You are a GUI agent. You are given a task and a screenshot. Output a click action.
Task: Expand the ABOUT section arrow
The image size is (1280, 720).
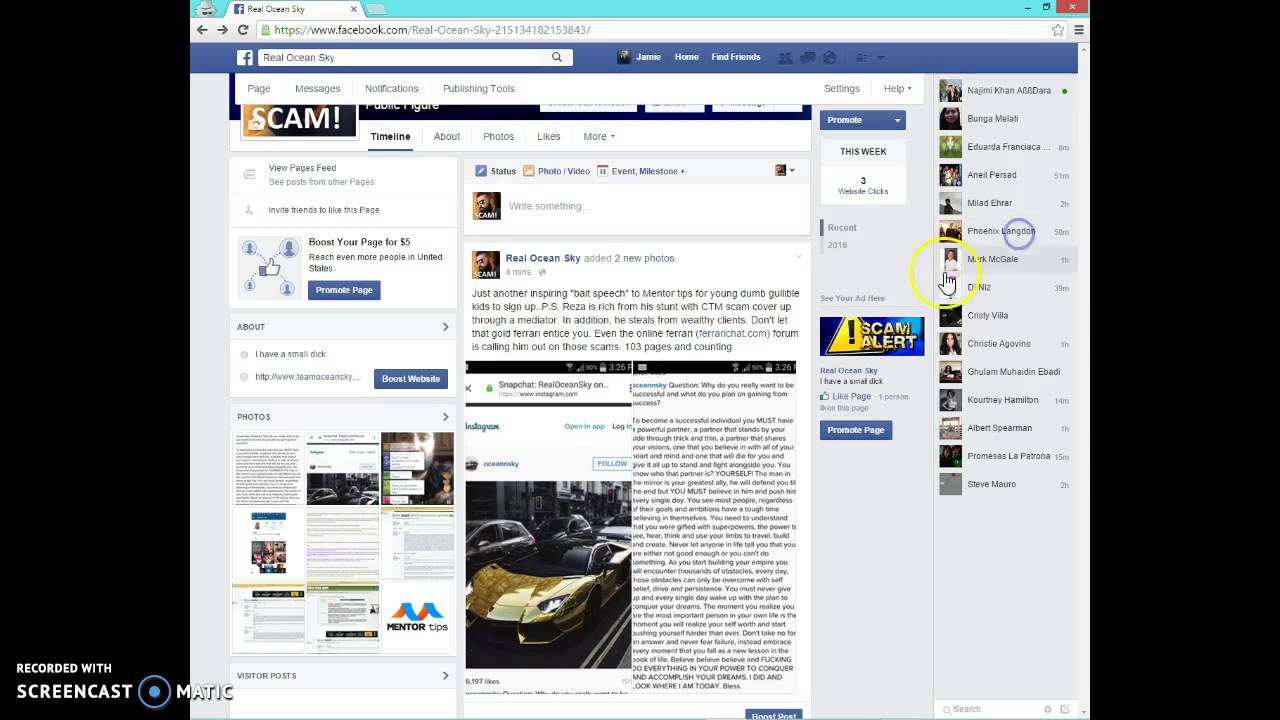[x=446, y=327]
